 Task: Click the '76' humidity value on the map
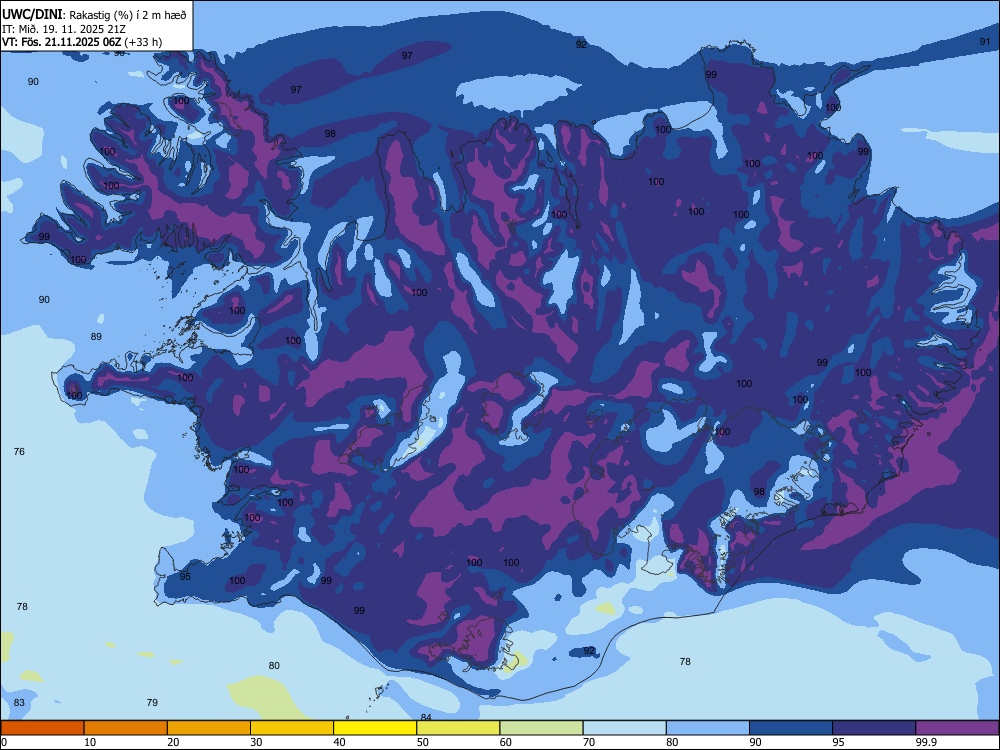[x=19, y=452]
